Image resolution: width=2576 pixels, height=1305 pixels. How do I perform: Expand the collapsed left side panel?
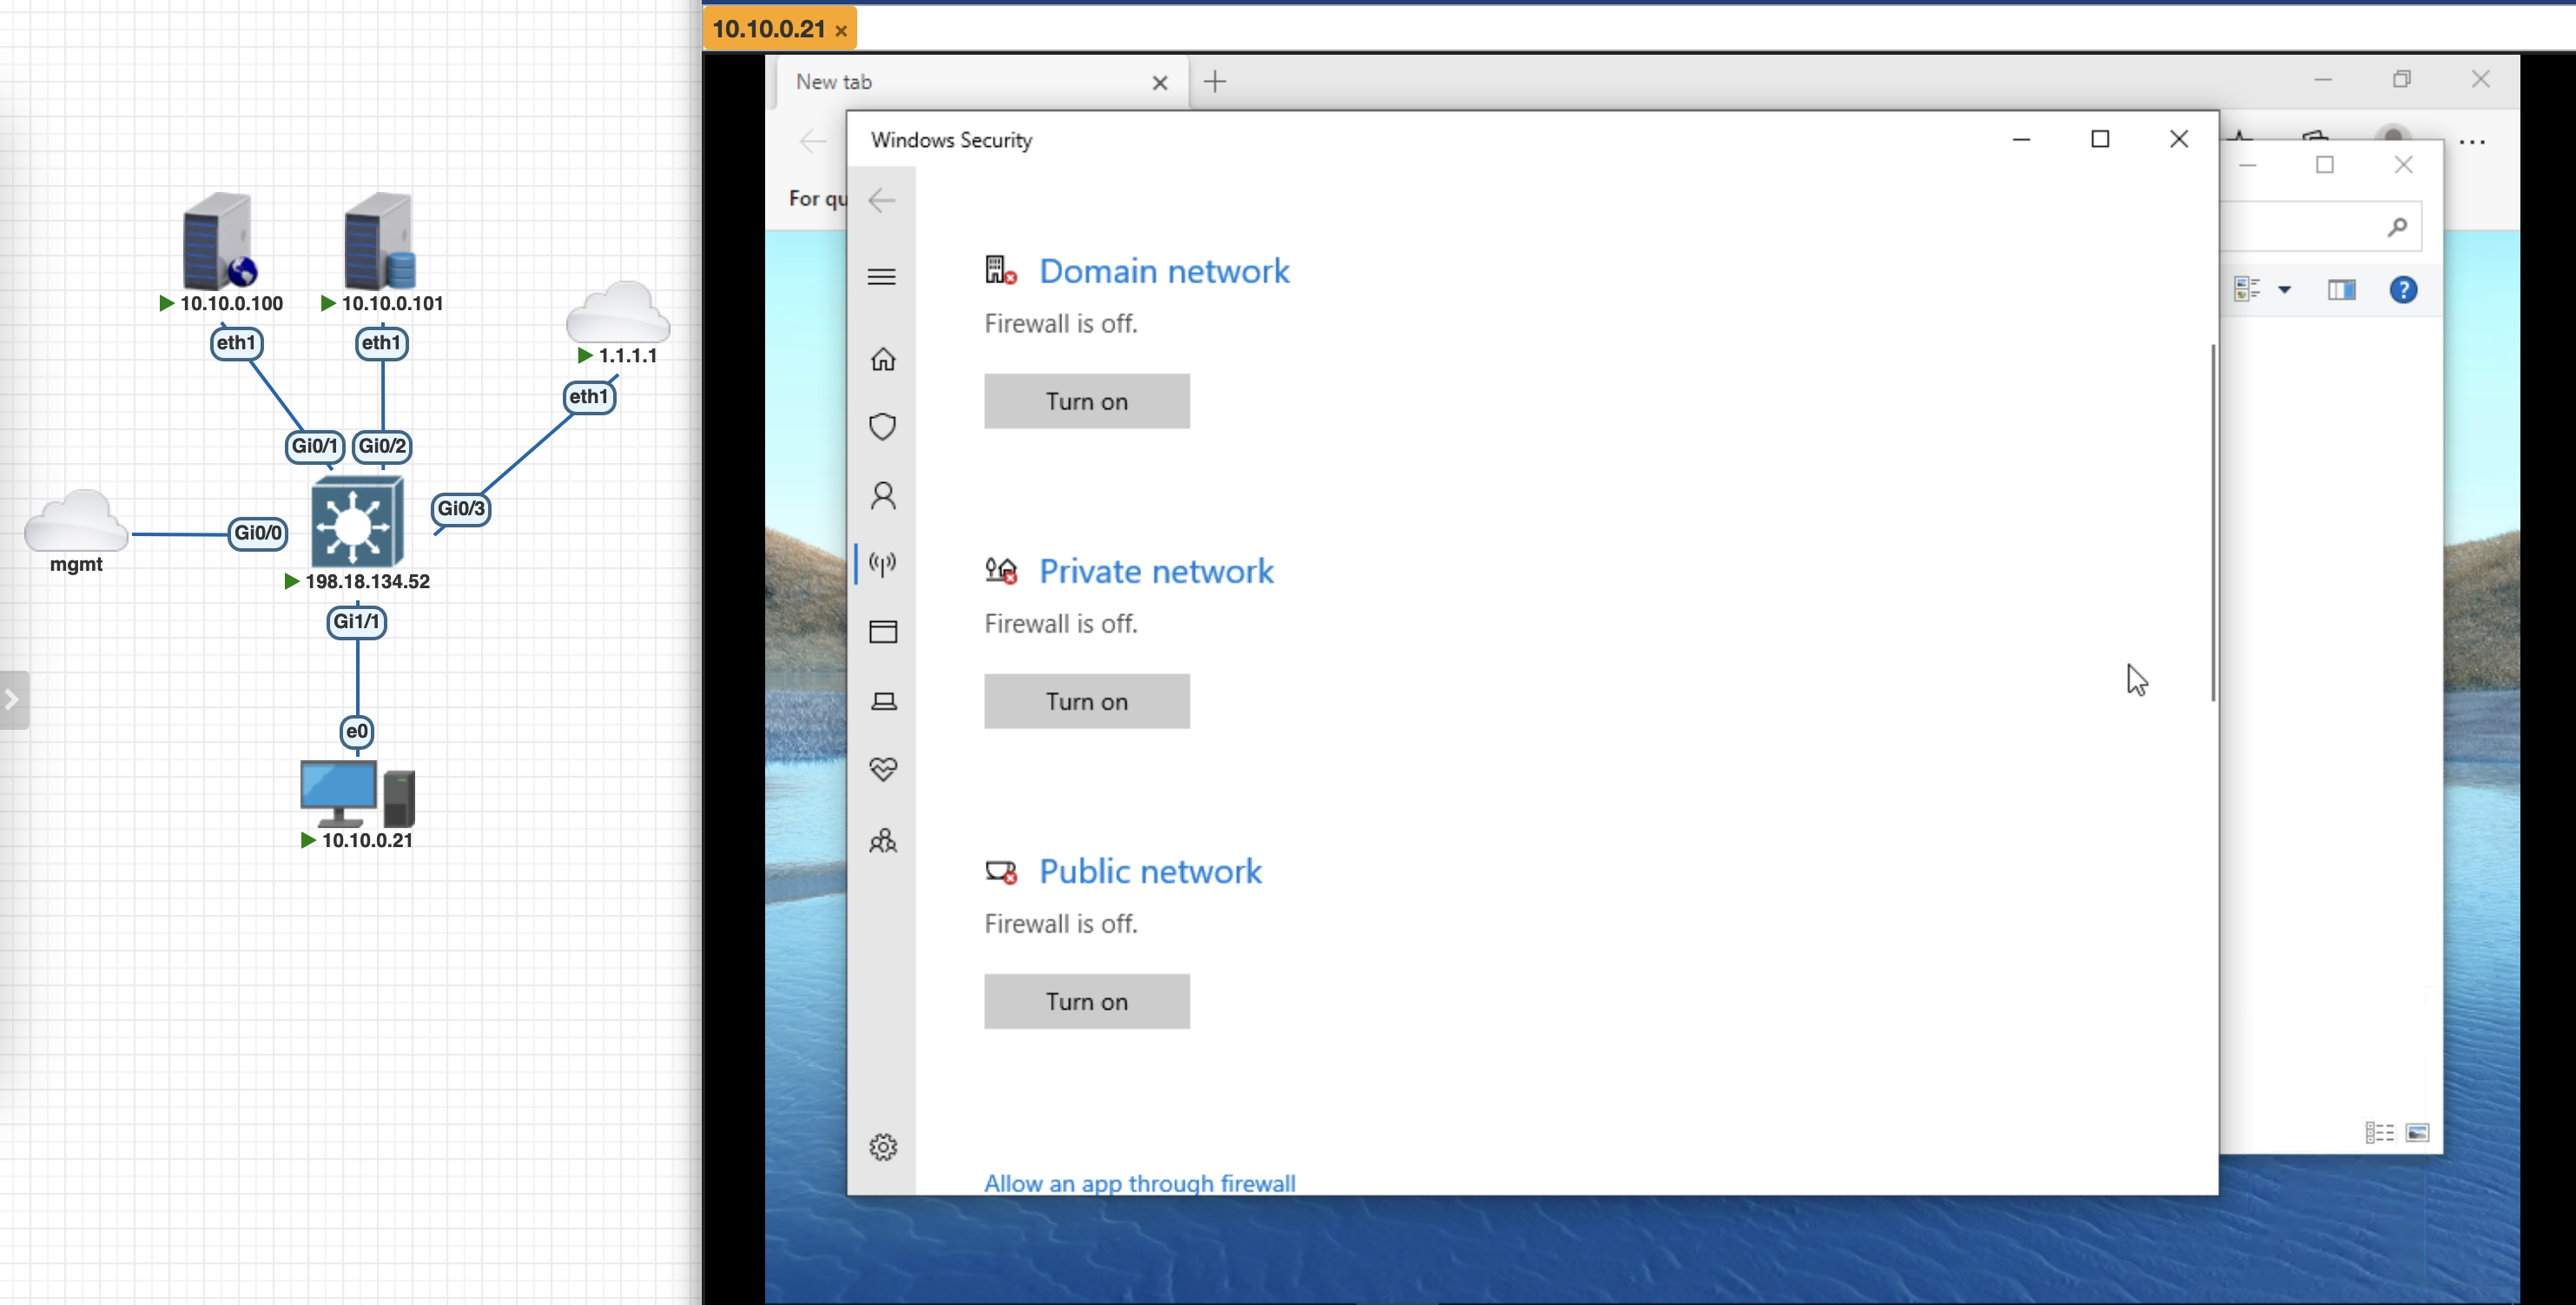click(x=12, y=700)
